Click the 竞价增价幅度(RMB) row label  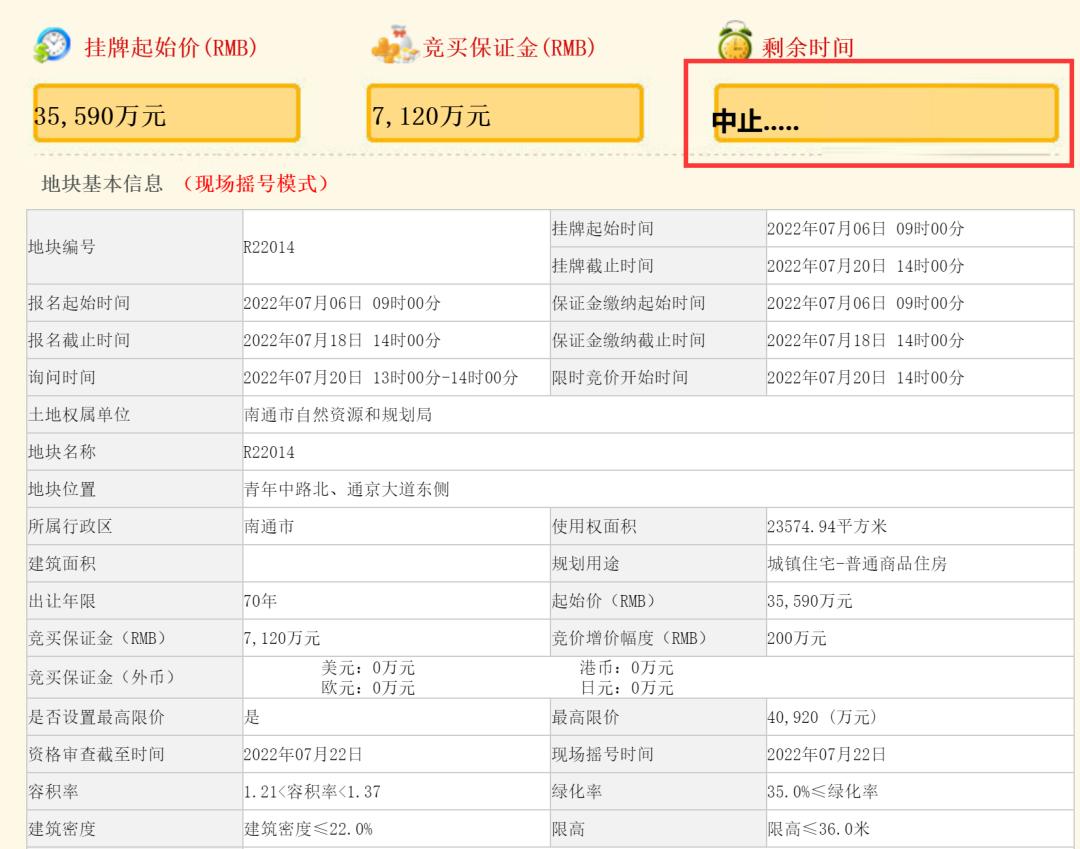(630, 638)
